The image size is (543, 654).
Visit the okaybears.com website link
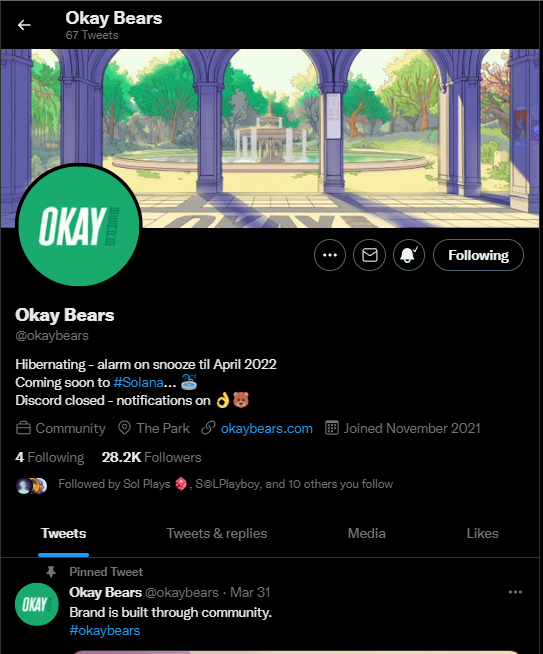pyautogui.click(x=266, y=428)
